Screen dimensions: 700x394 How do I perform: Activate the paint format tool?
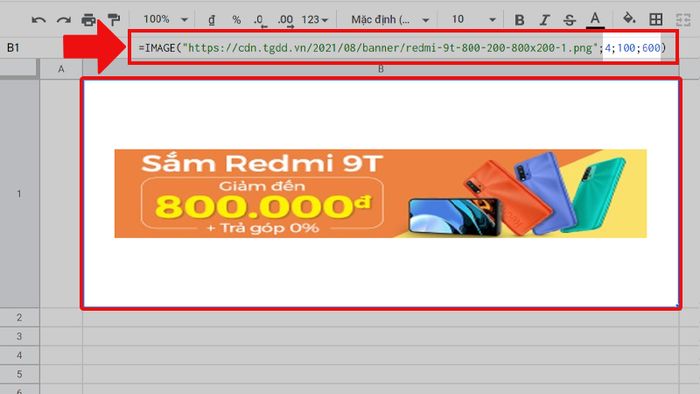114,20
